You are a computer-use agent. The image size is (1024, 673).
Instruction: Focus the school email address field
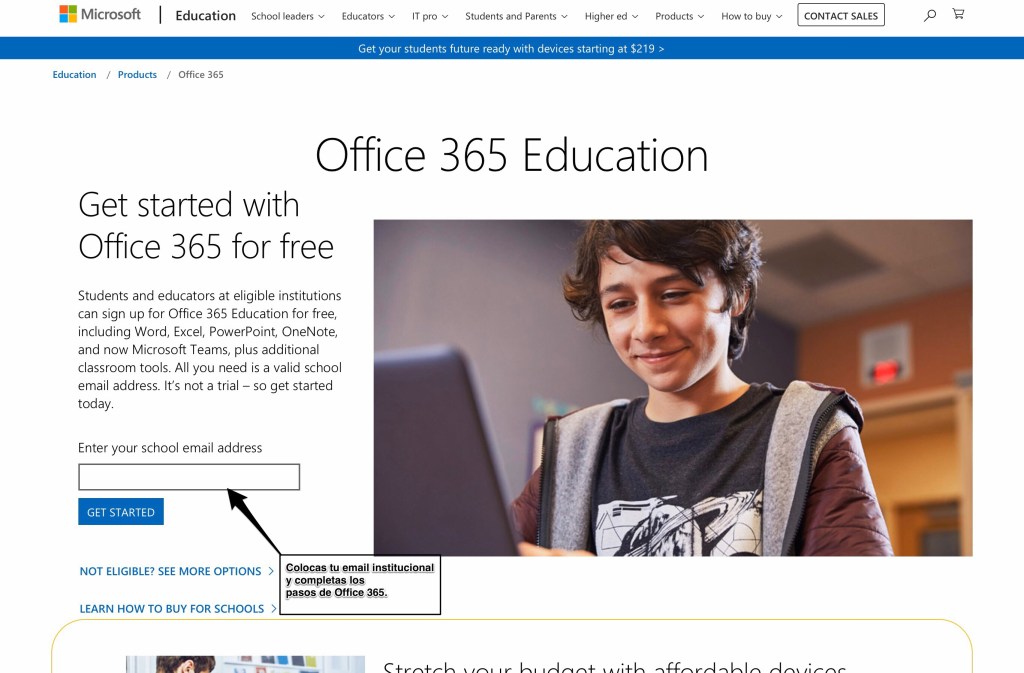click(x=189, y=477)
